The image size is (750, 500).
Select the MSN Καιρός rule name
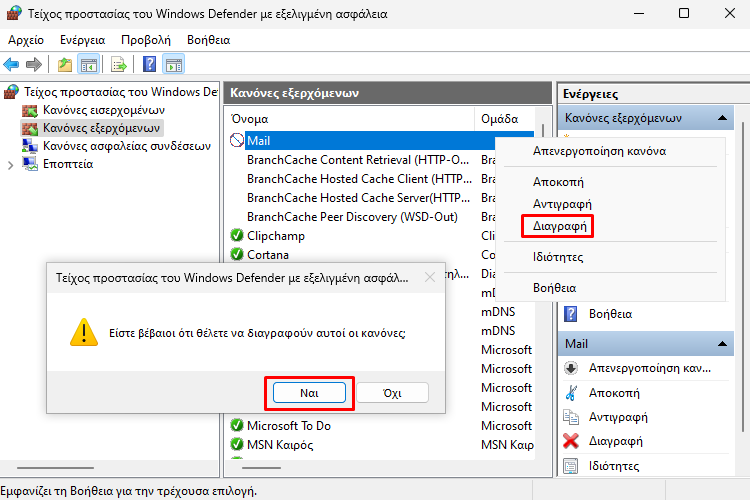click(x=280, y=444)
